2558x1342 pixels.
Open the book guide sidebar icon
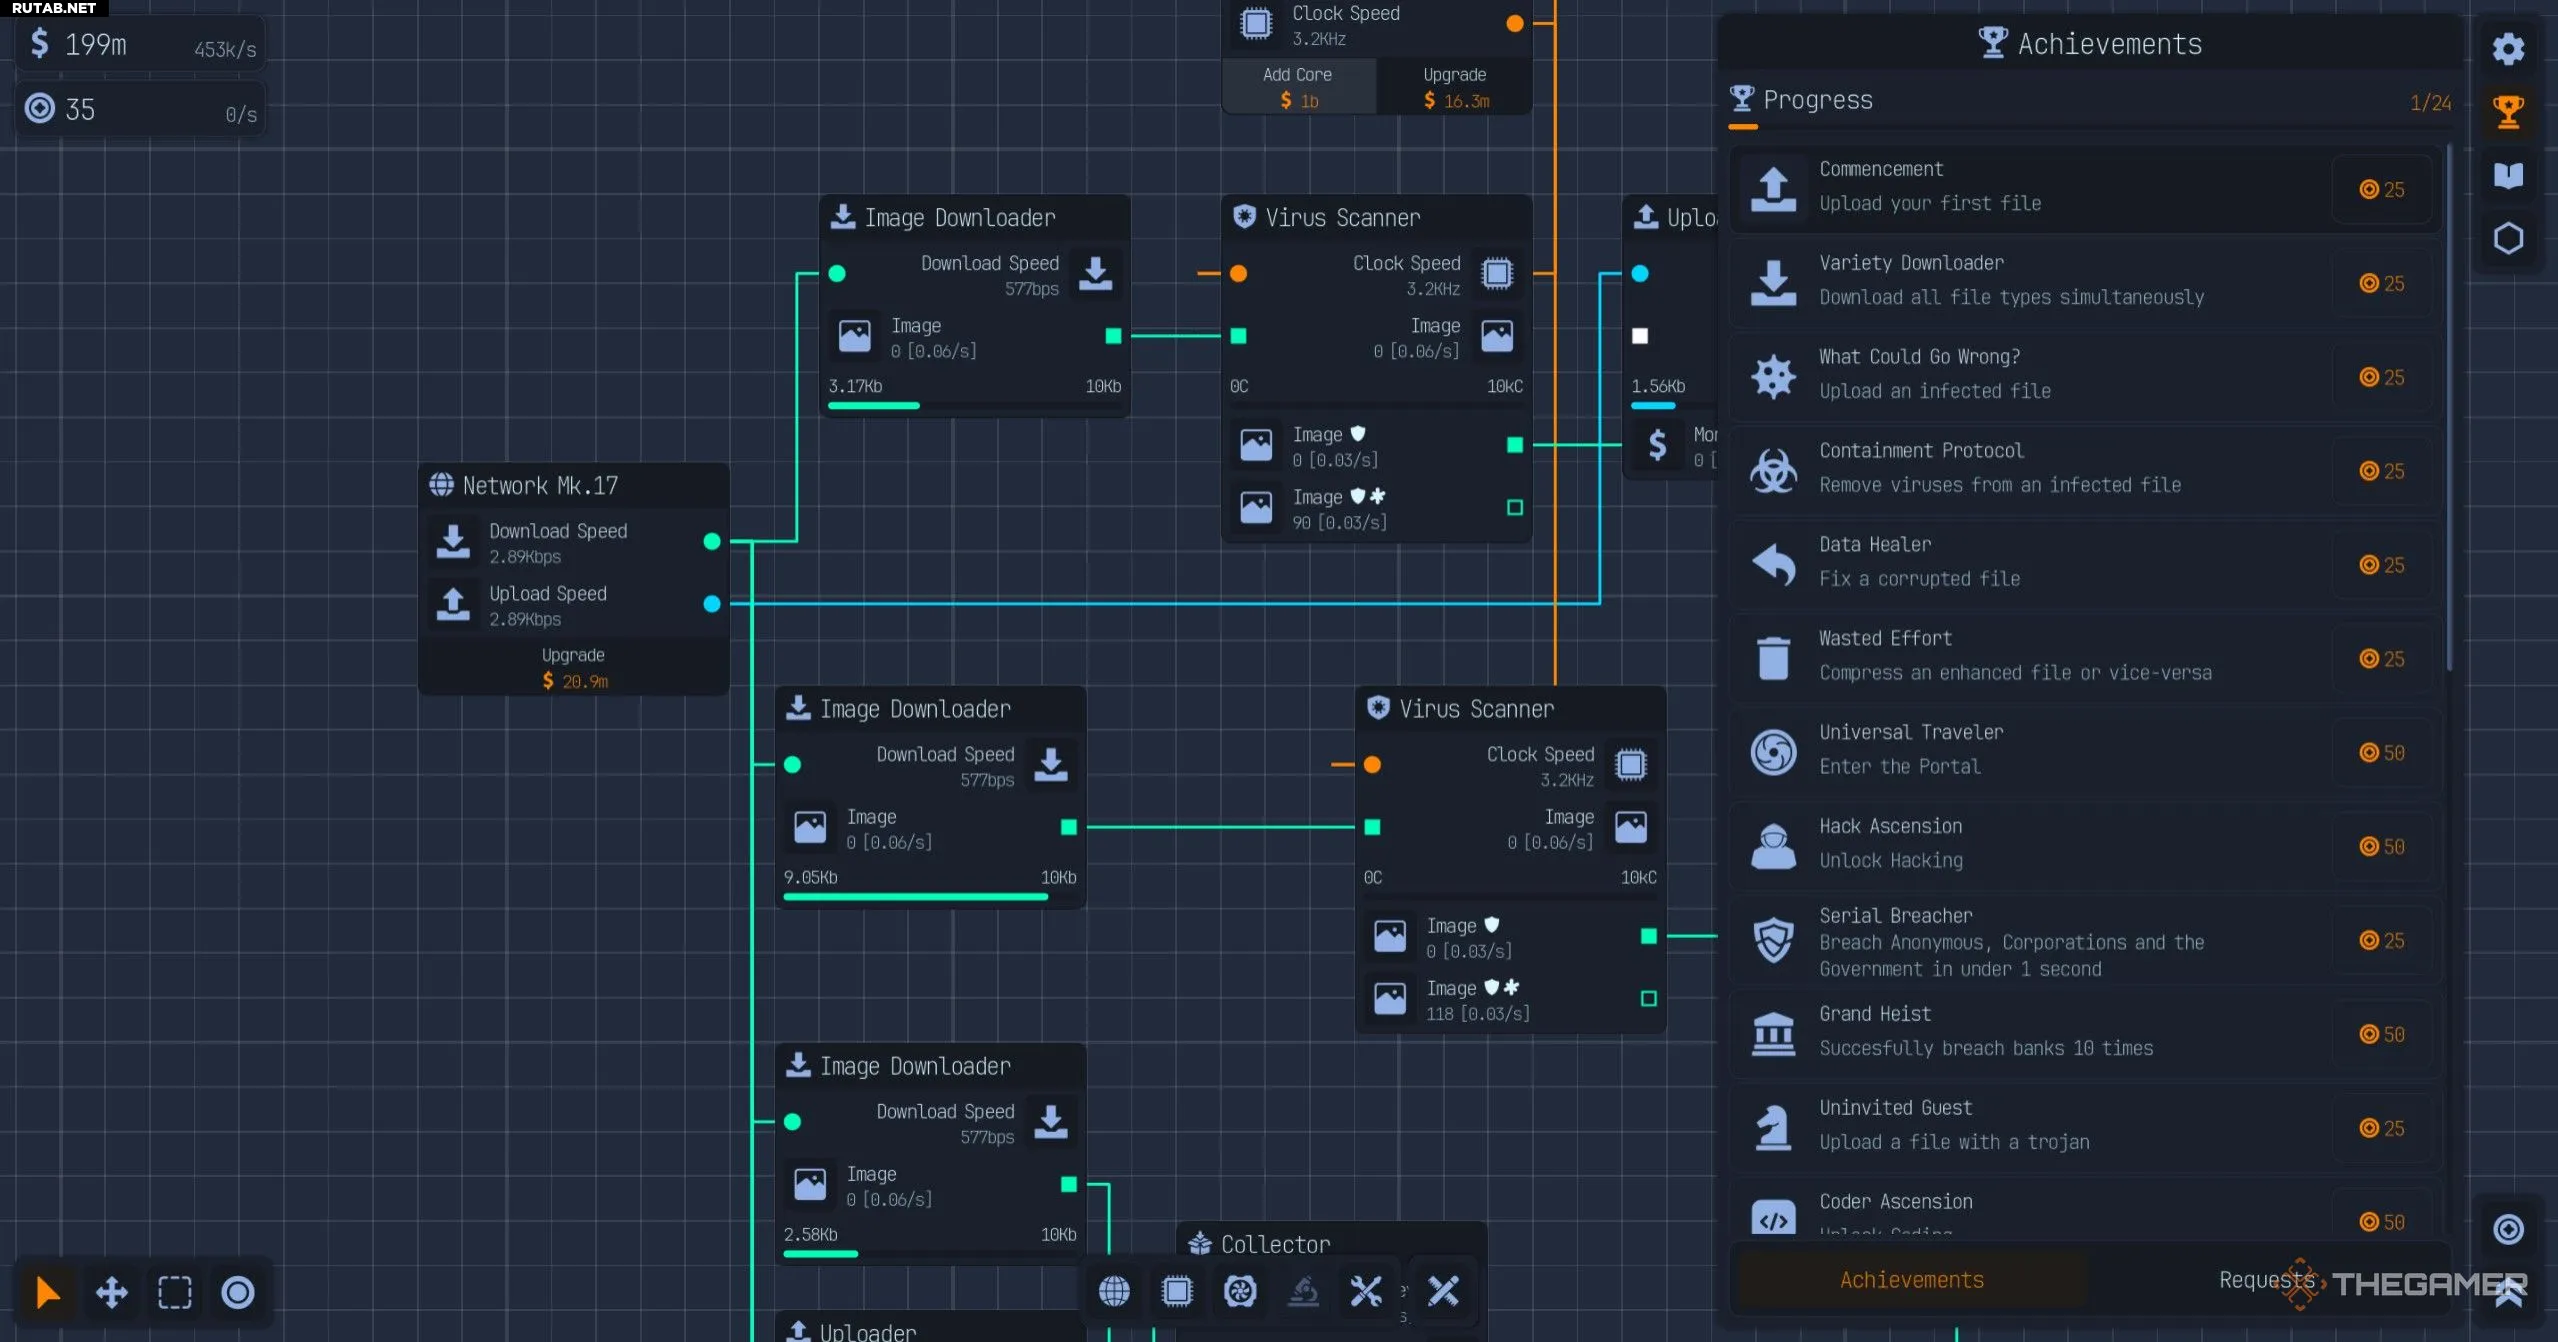click(x=2508, y=176)
